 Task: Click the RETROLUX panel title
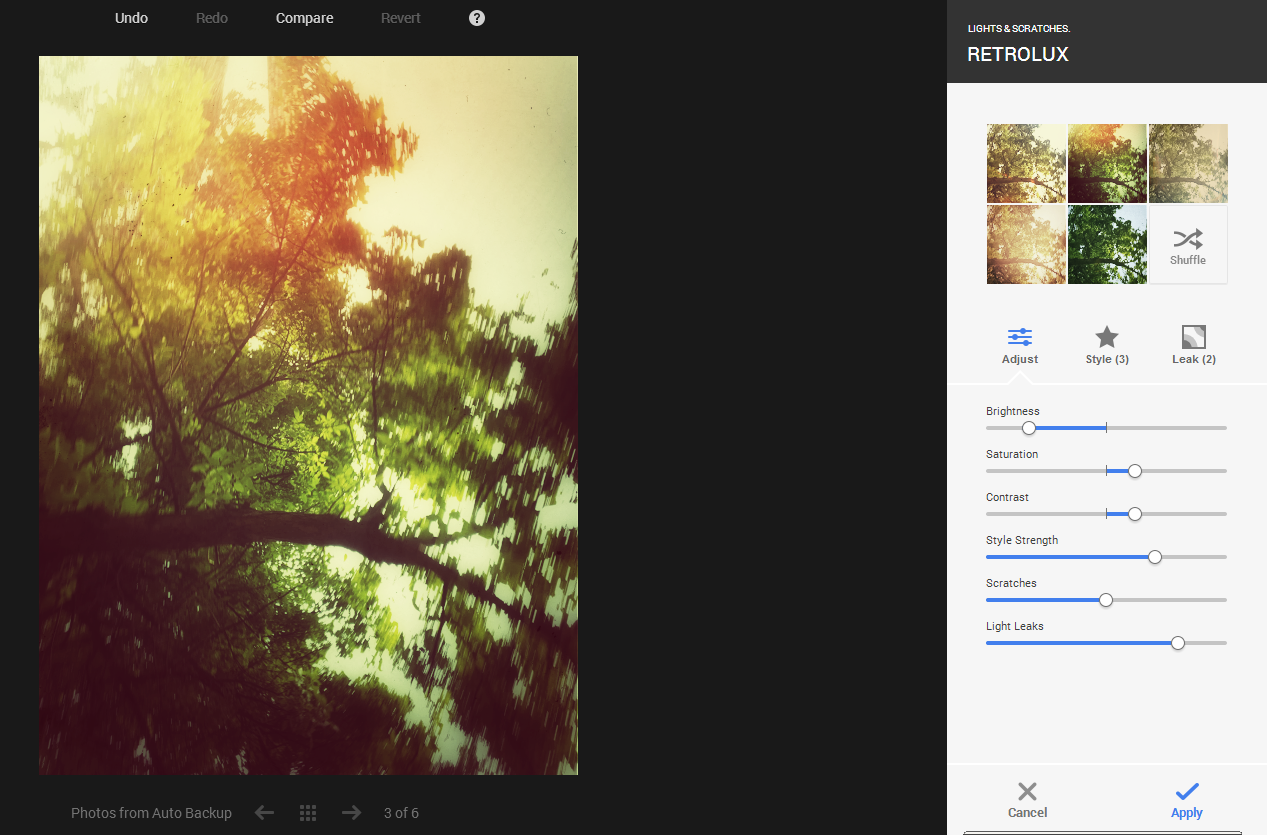[x=1018, y=55]
